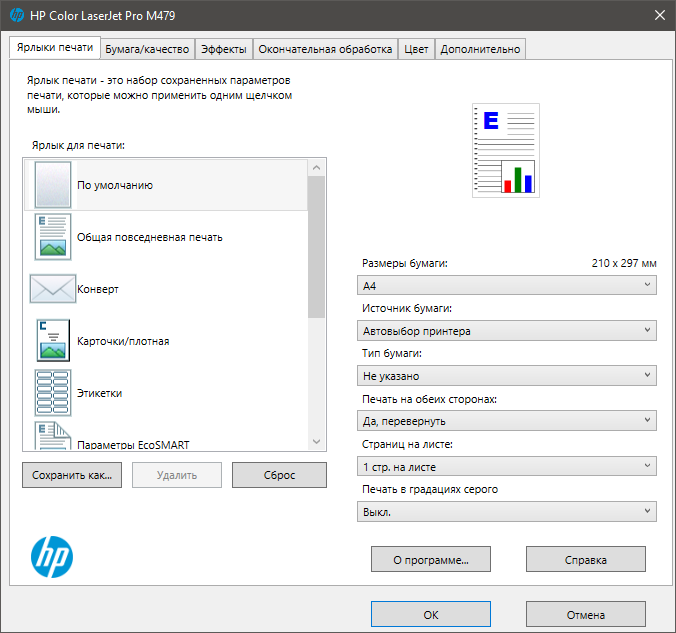This screenshot has width=676, height=633.
Task: Click the Сохранить как... button
Action: pyautogui.click(x=72, y=475)
